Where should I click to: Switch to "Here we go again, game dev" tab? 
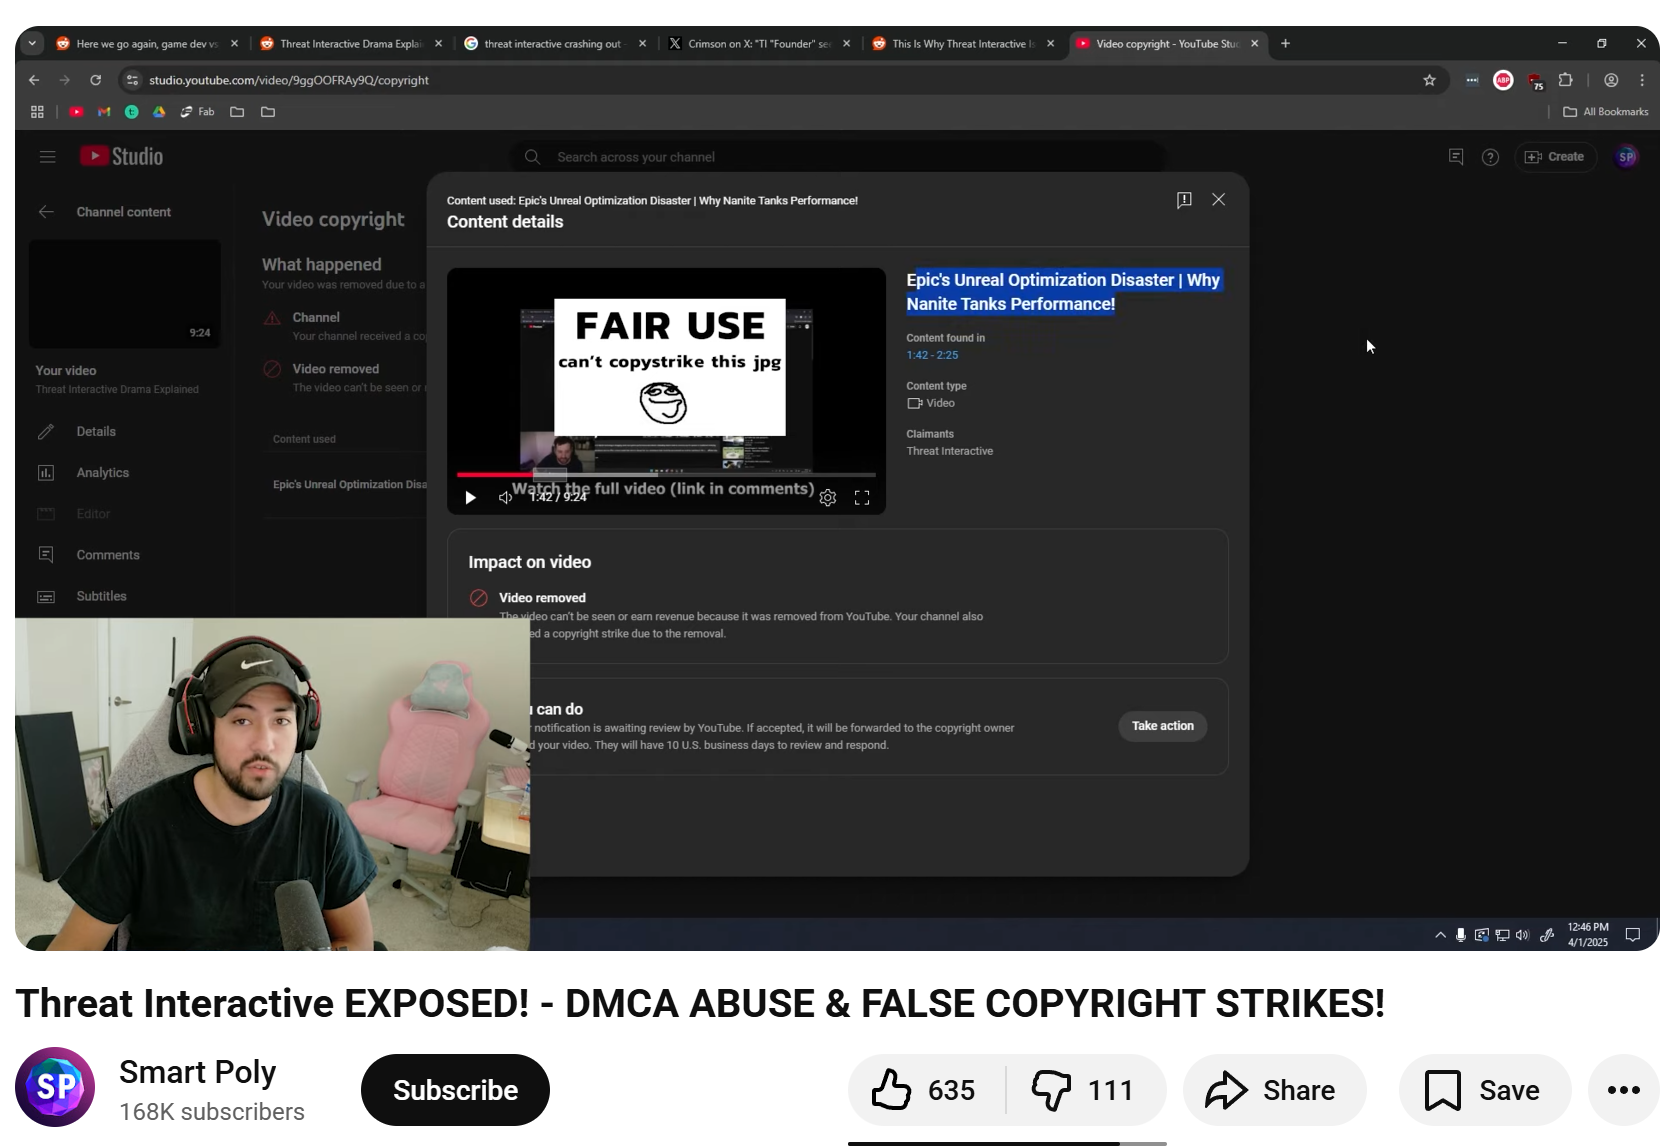click(x=147, y=44)
